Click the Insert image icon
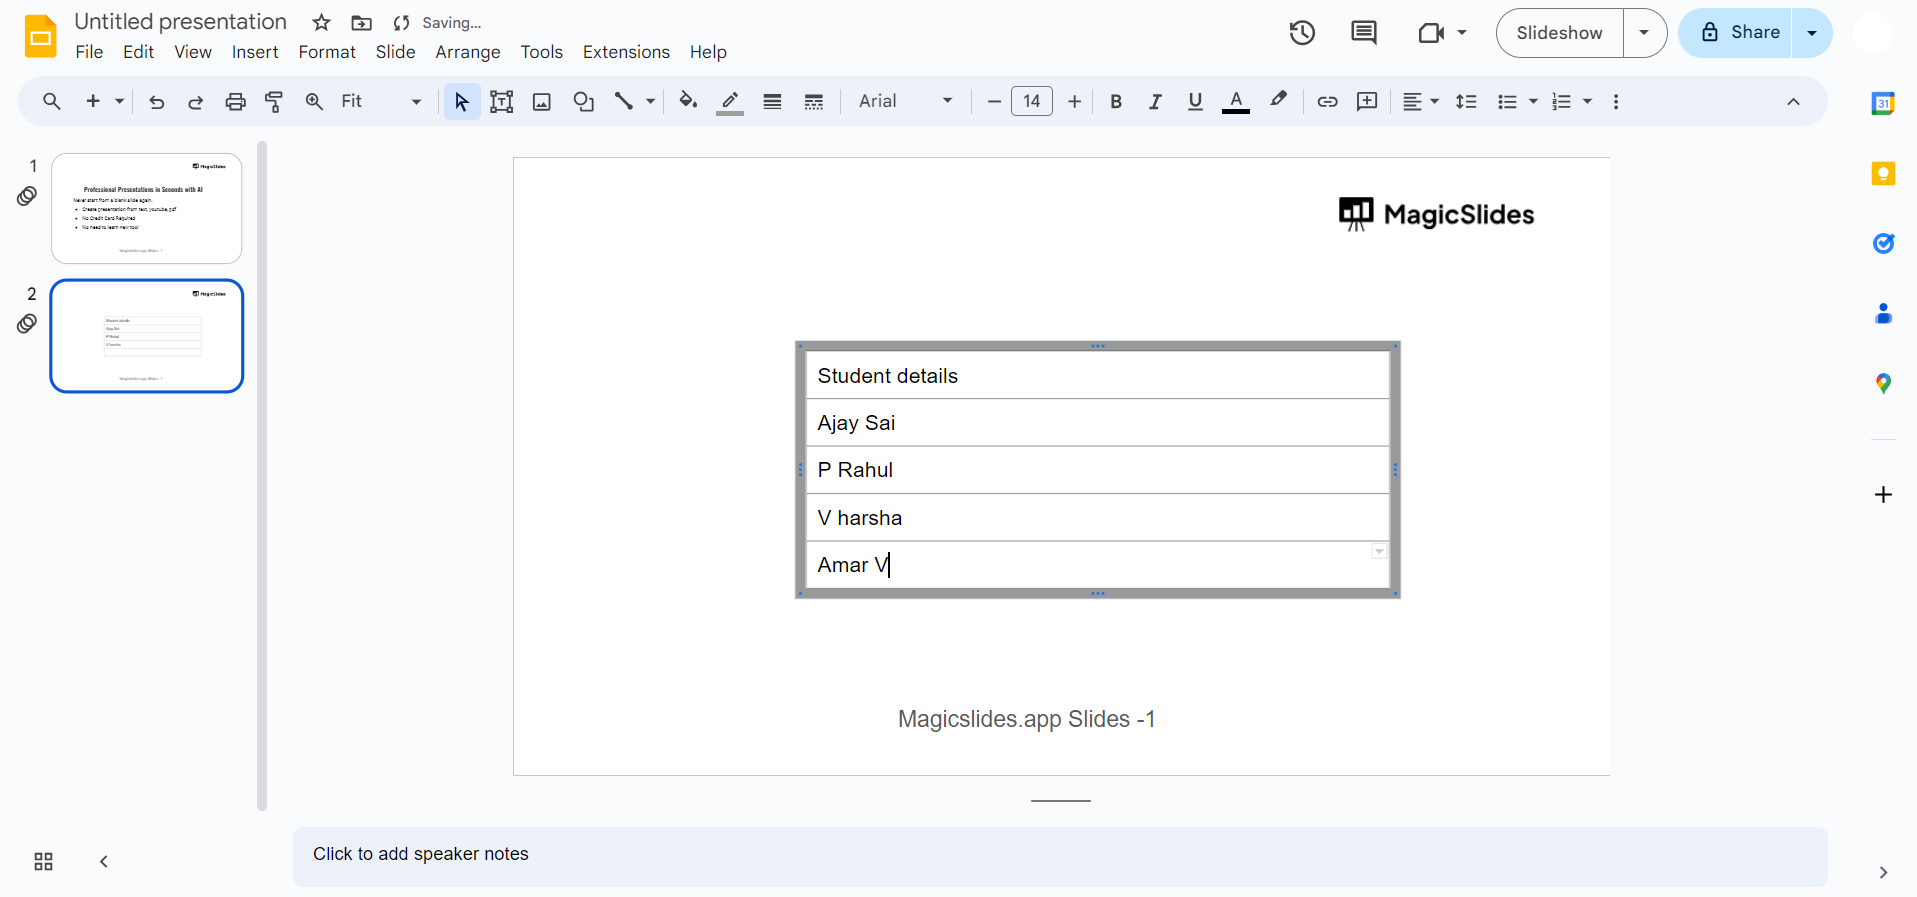The width and height of the screenshot is (1917, 897). [542, 102]
